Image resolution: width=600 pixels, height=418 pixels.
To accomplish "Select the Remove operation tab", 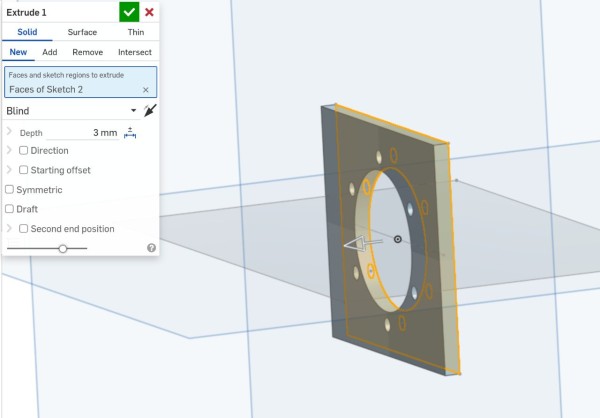I will (x=88, y=52).
